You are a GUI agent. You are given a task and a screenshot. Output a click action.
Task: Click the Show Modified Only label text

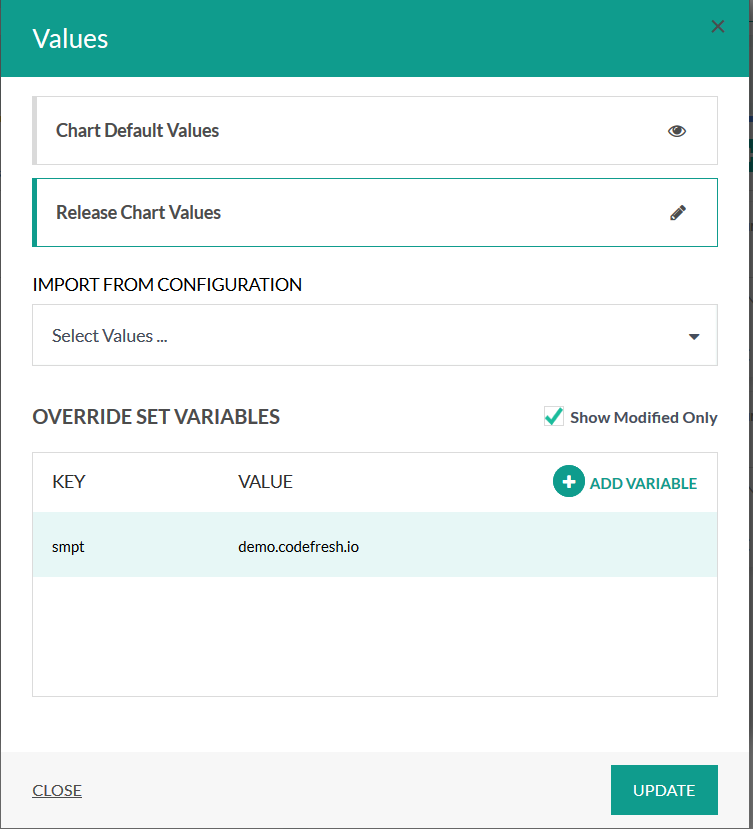point(643,418)
